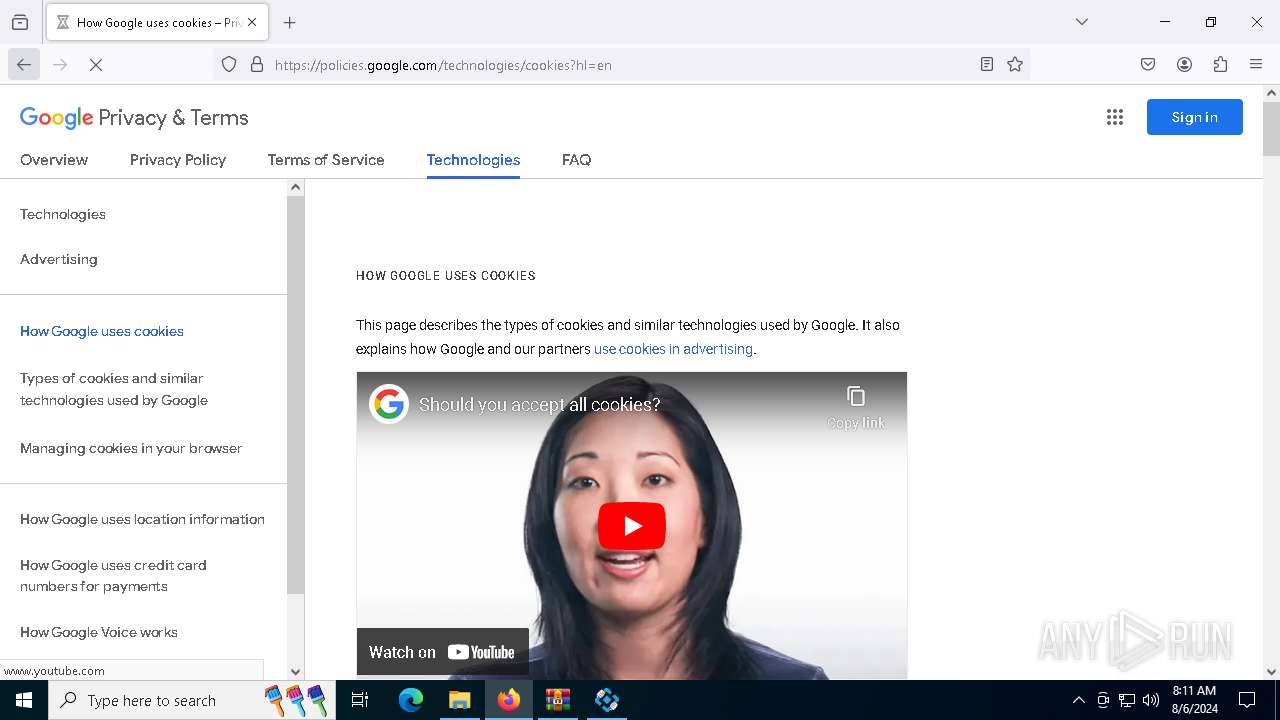This screenshot has width=1280, height=720.
Task: Select the Technologies tab
Action: point(473,160)
